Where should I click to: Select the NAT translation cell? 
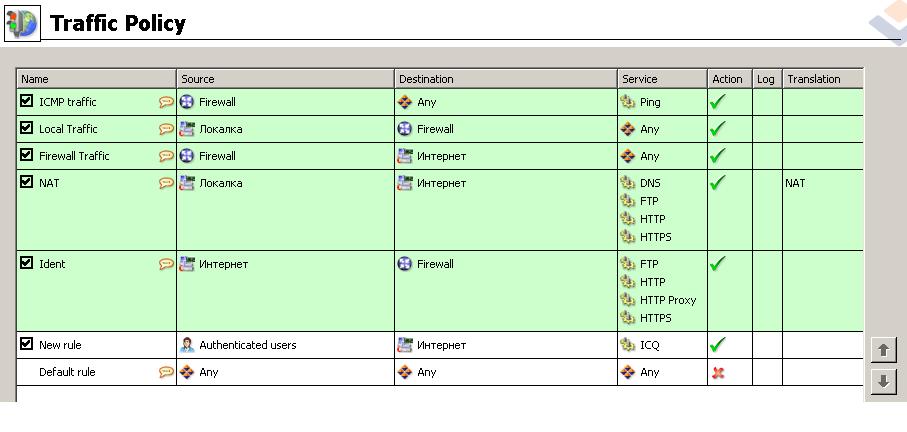(795, 183)
